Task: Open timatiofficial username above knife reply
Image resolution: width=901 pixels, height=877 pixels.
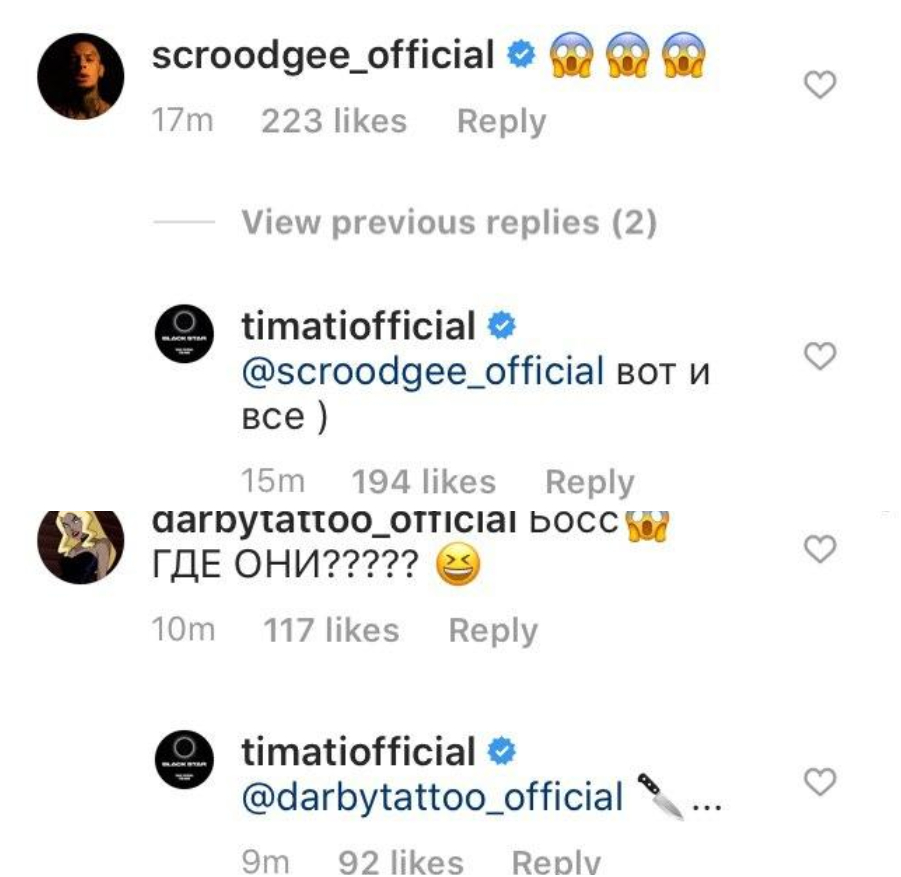Action: (358, 753)
